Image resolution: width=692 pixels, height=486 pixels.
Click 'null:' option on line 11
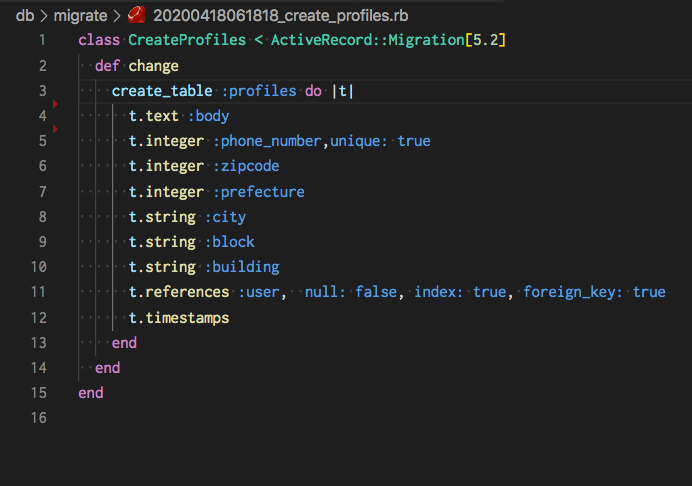click(325, 292)
